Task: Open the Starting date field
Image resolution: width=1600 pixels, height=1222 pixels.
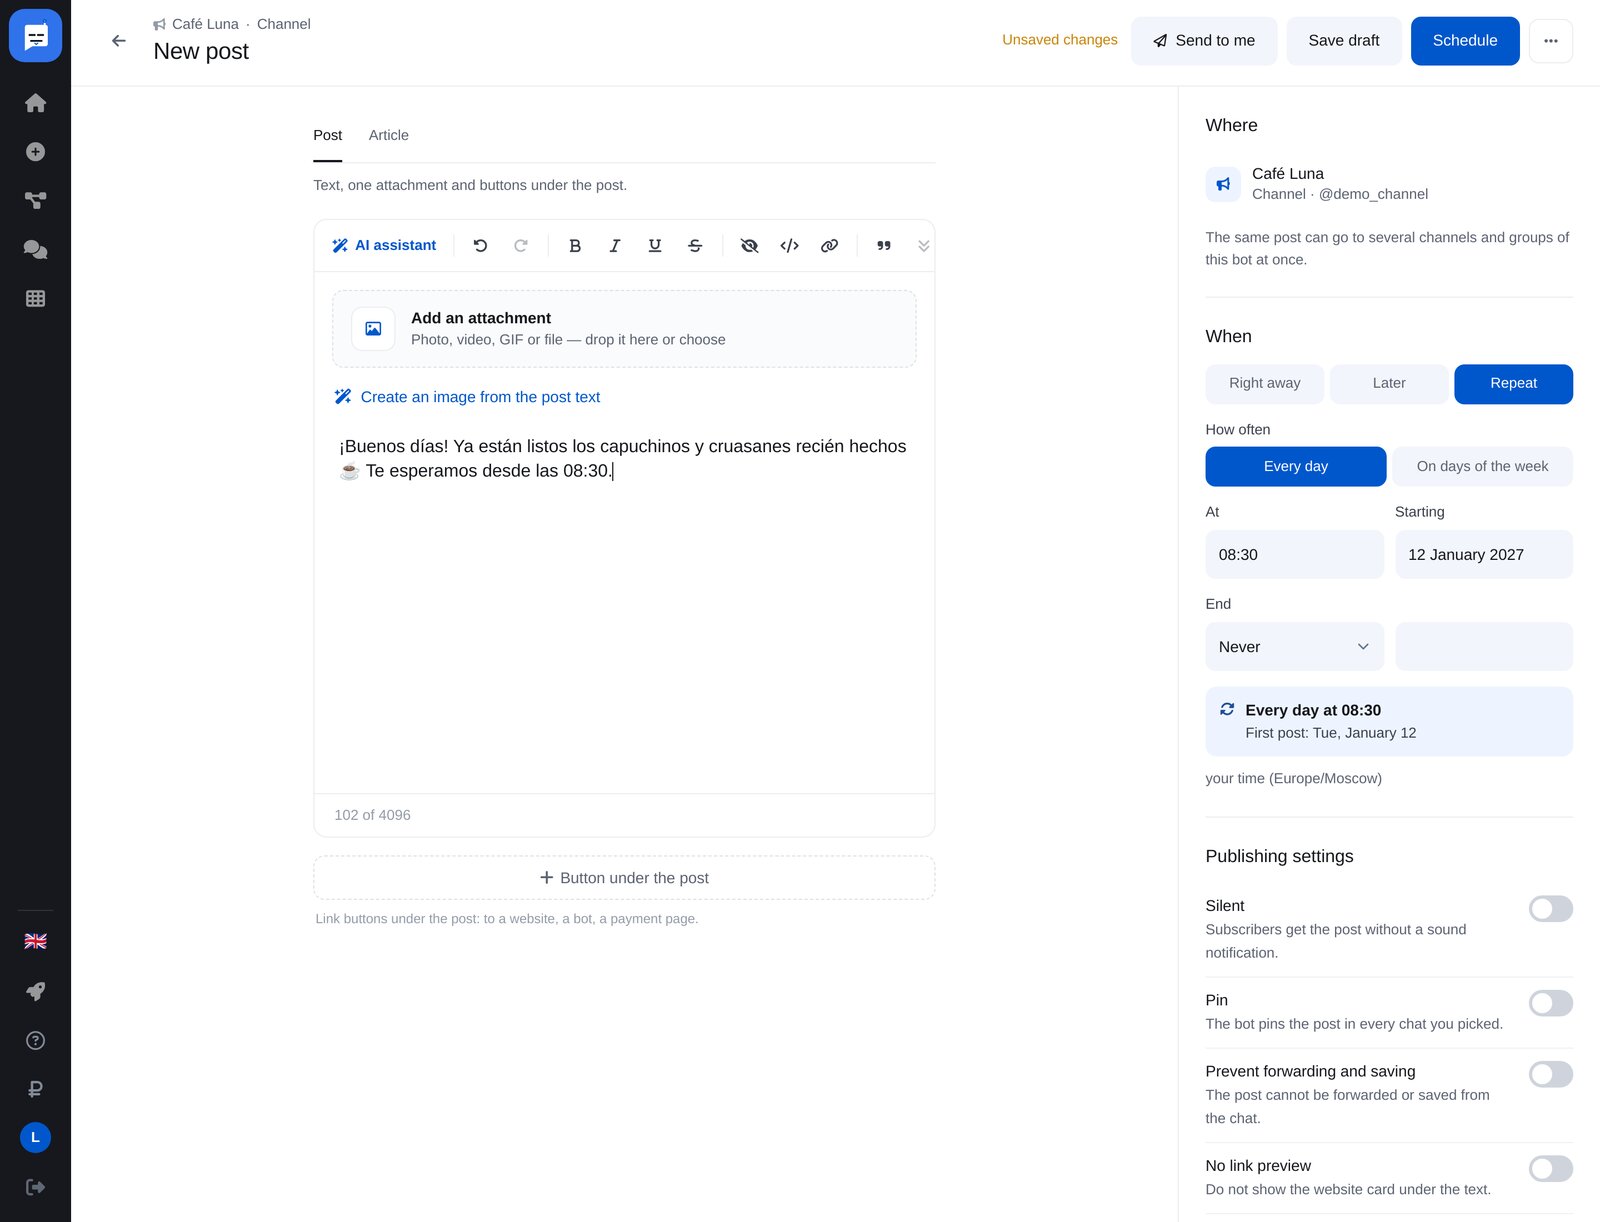Action: coord(1484,555)
